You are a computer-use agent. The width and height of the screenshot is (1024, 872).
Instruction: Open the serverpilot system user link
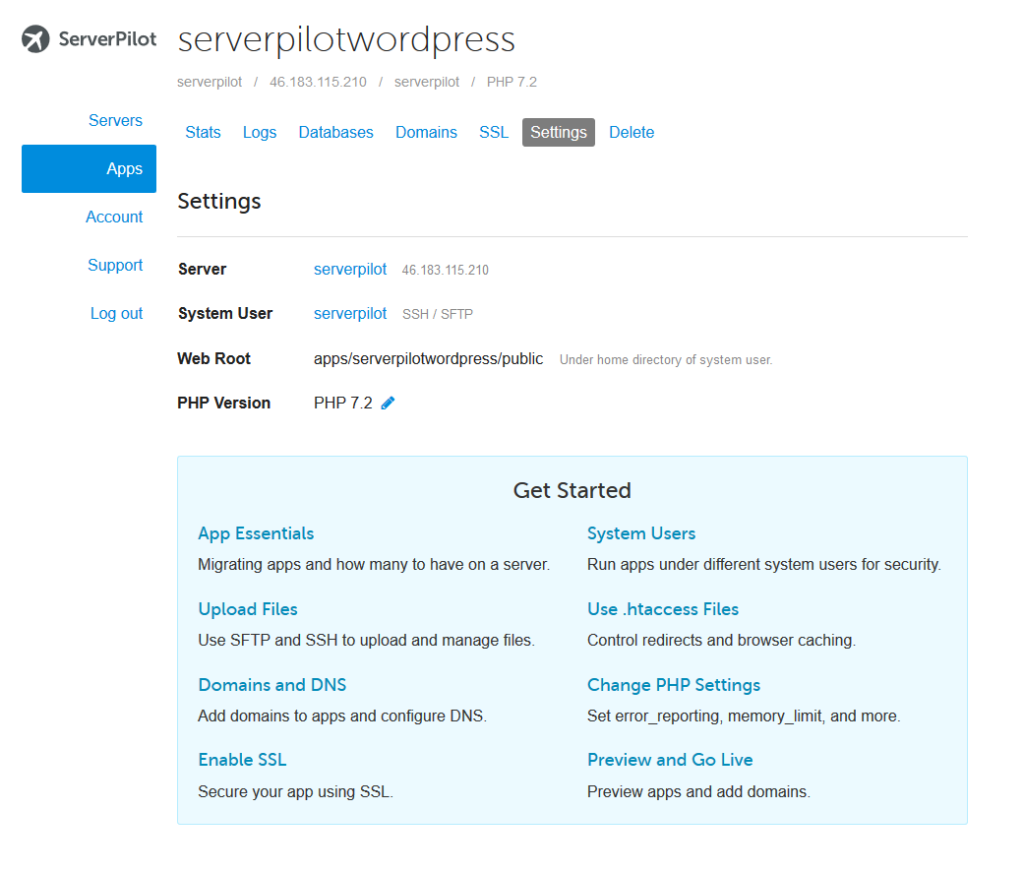point(350,314)
